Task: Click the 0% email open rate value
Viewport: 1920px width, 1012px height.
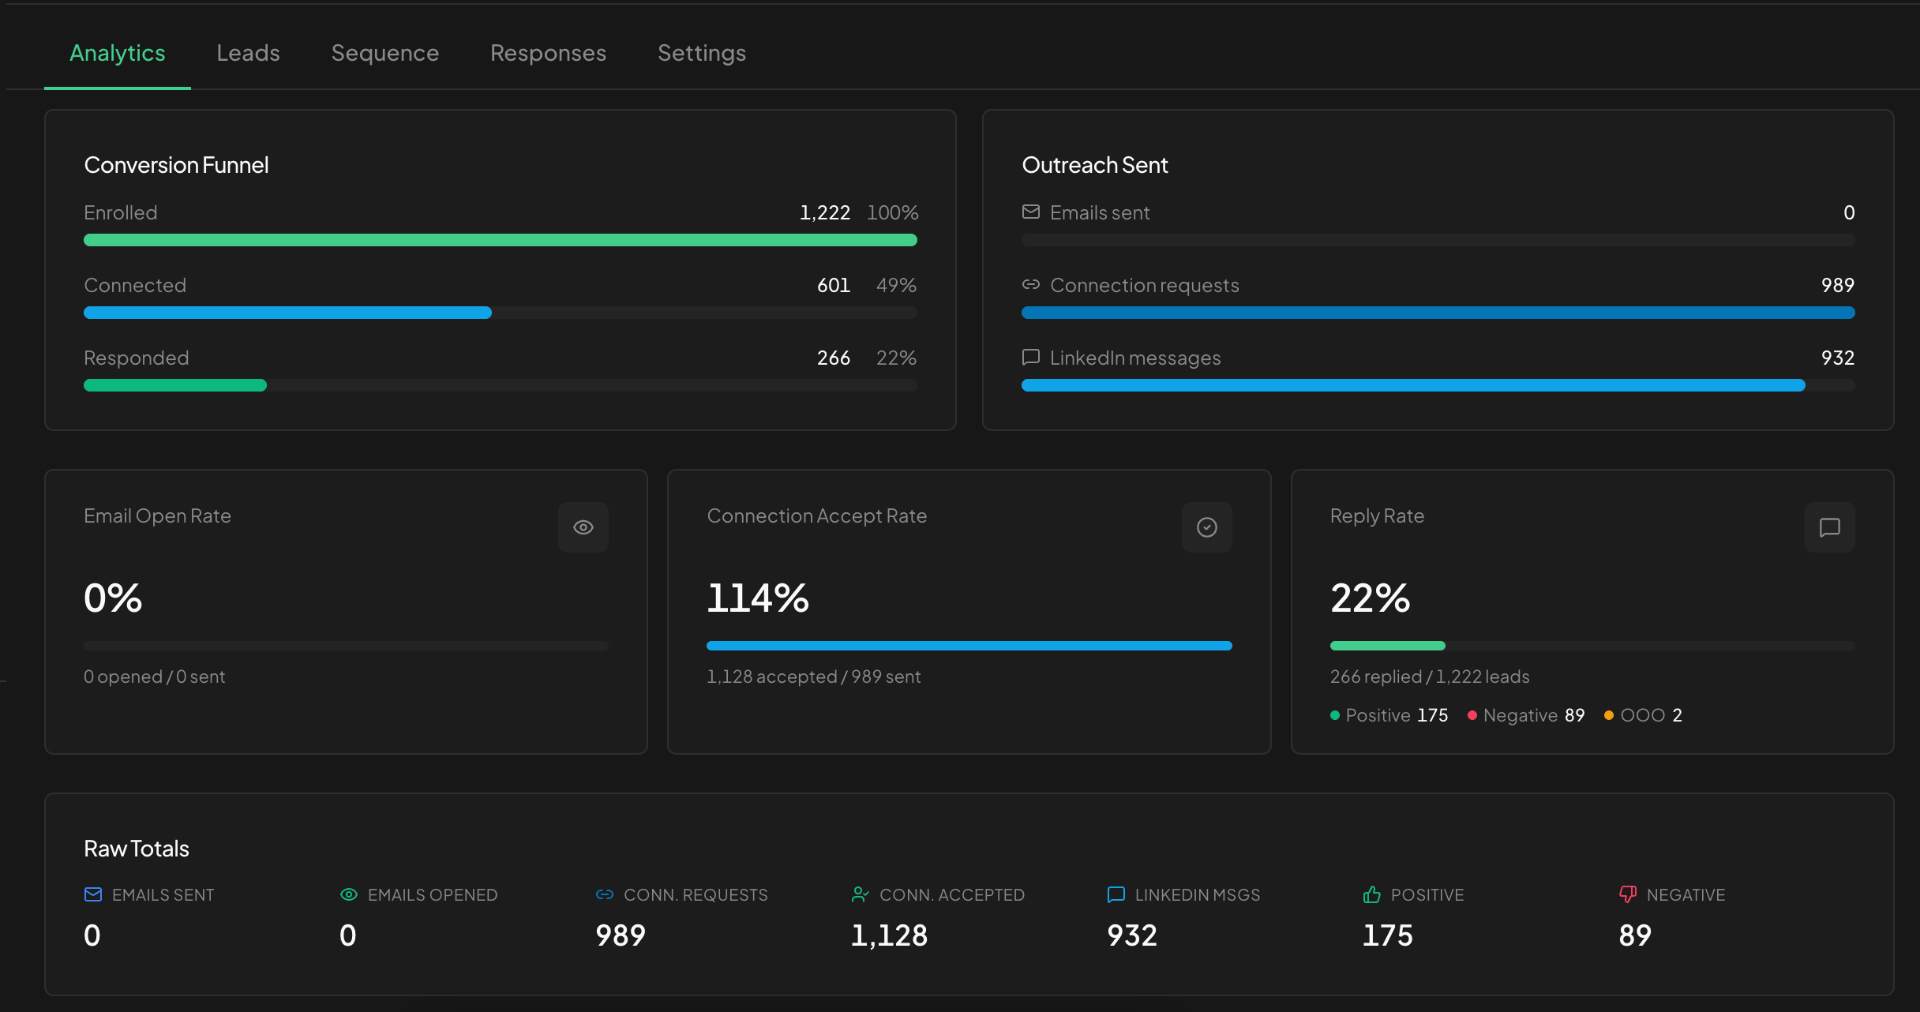Action: pyautogui.click(x=113, y=598)
